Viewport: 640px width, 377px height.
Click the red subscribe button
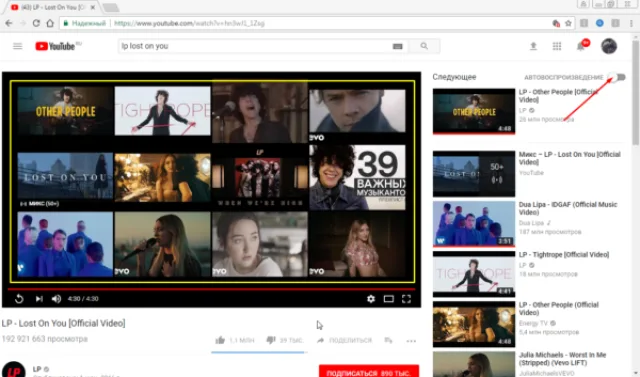tap(369, 371)
